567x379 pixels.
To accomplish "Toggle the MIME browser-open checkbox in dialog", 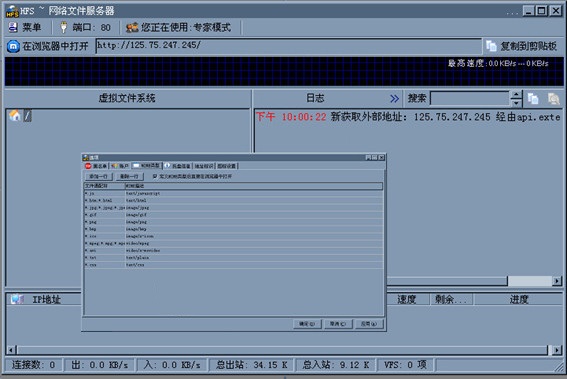I will point(155,176).
